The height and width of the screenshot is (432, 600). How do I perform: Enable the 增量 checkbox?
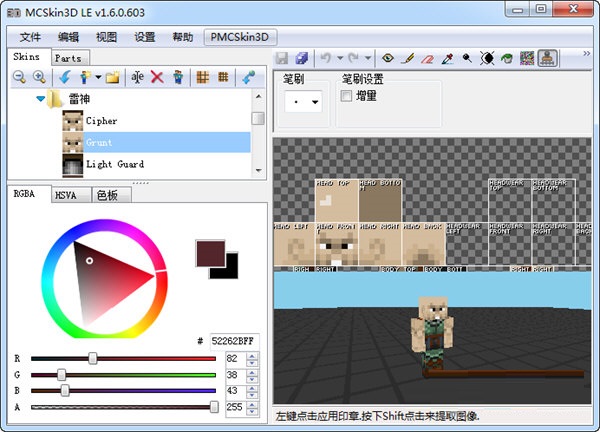(x=346, y=96)
